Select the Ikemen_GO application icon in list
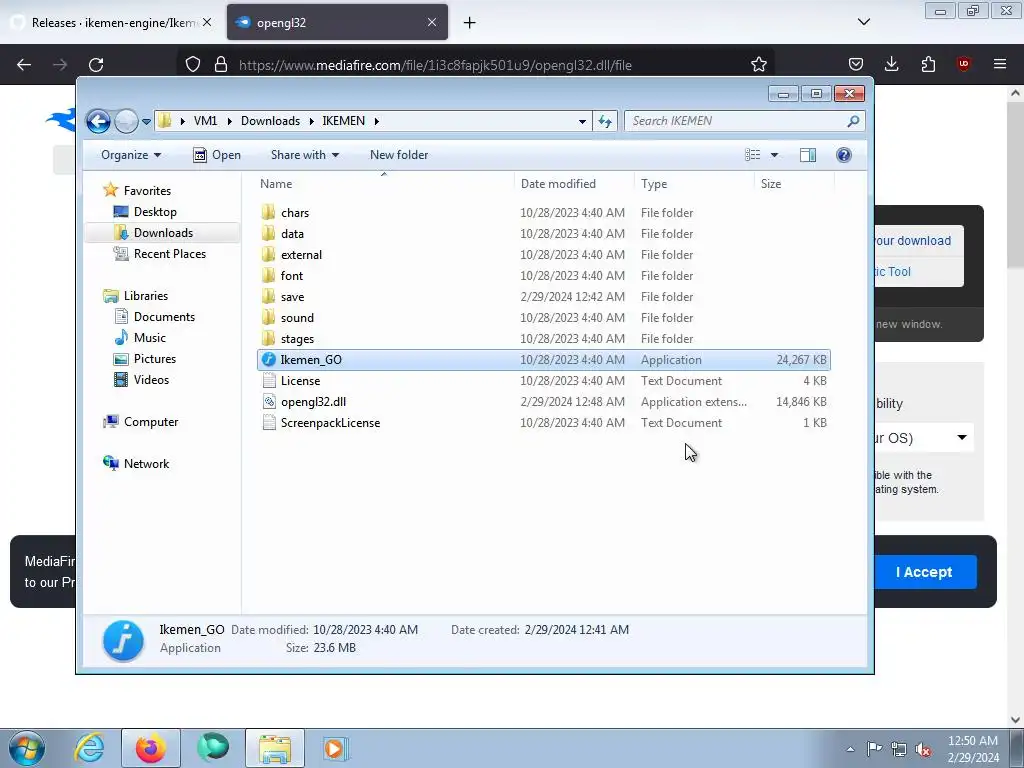 click(268, 359)
